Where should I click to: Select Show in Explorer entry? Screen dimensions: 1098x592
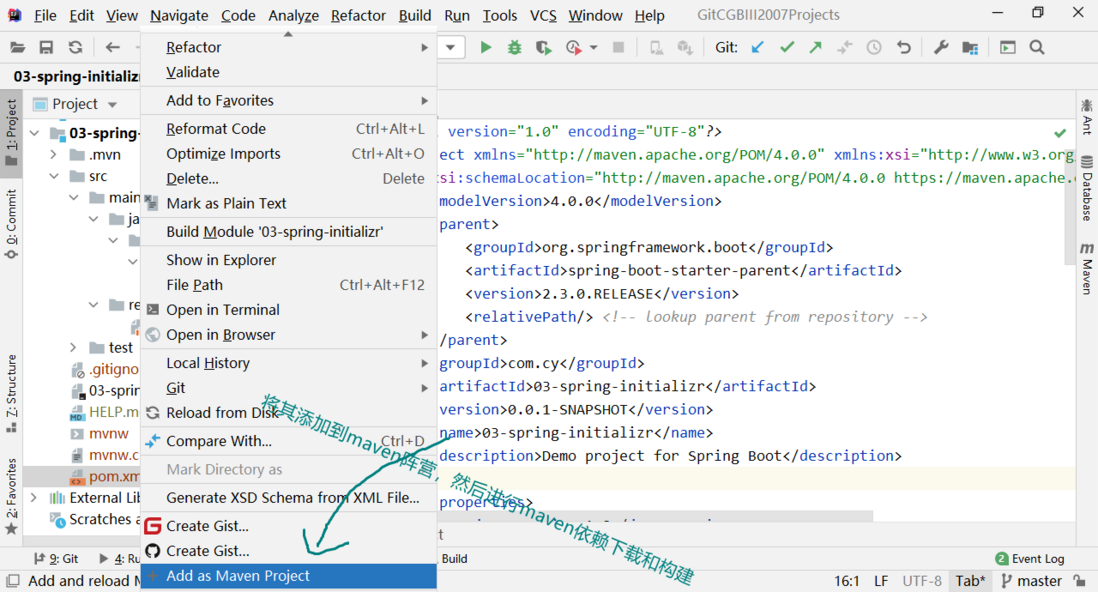click(x=289, y=260)
